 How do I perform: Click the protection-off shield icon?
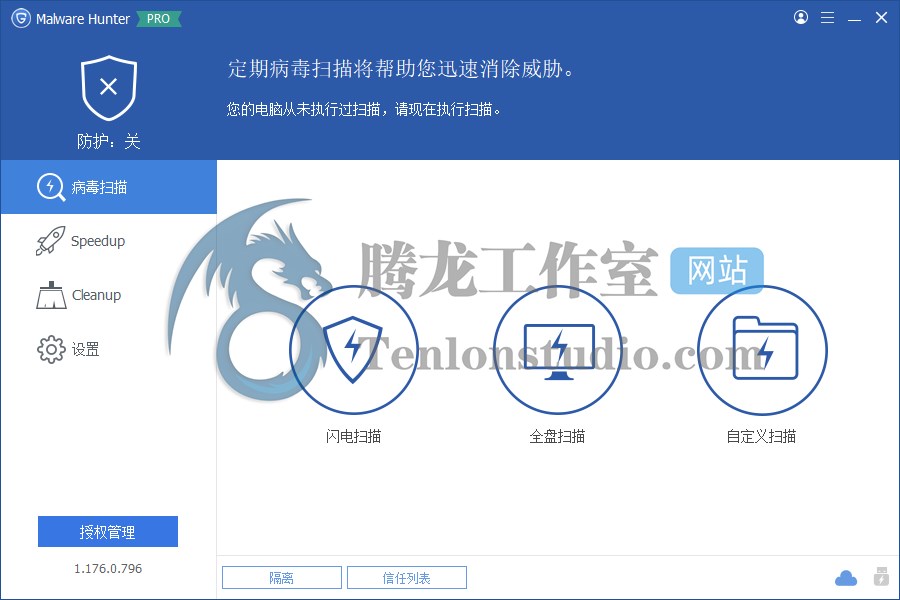(x=108, y=87)
